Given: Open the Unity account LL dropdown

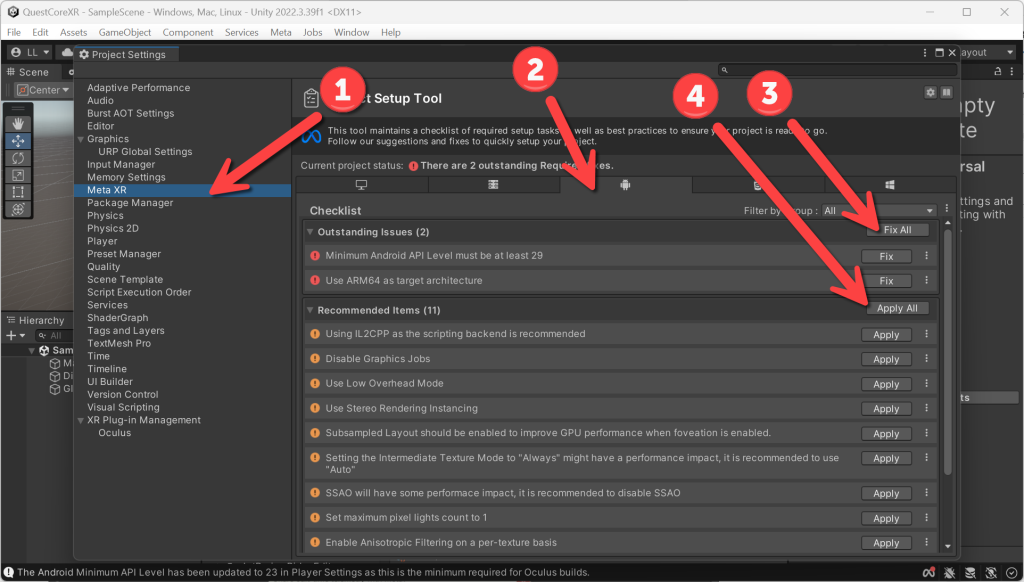Looking at the screenshot, I should [x=31, y=52].
